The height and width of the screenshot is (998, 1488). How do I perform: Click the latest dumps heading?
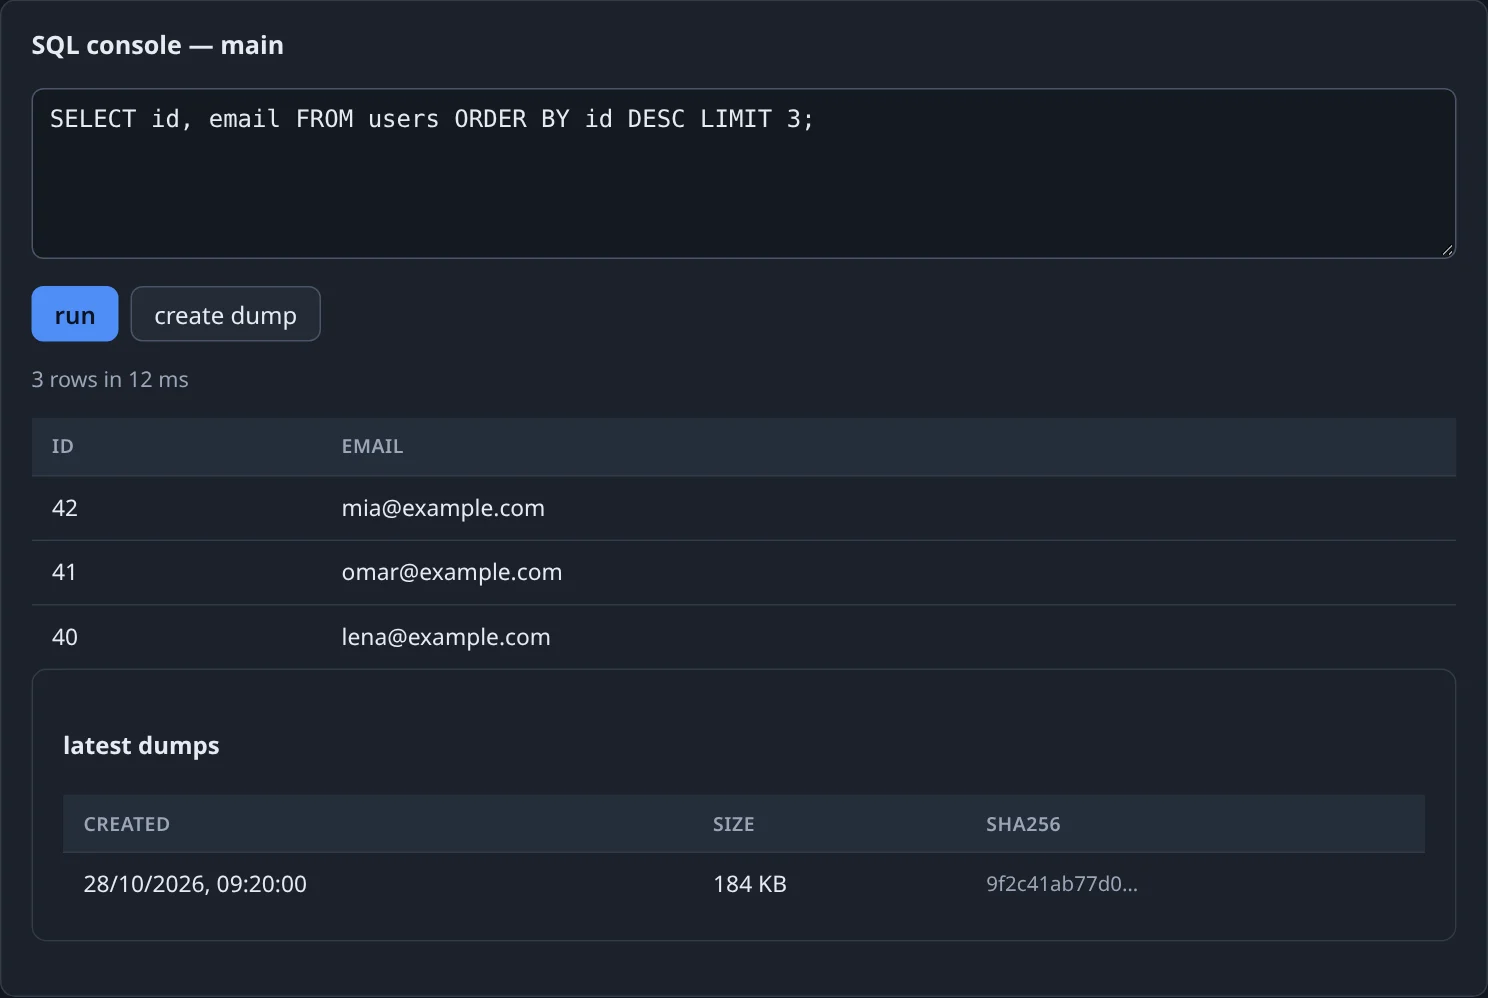coord(141,746)
